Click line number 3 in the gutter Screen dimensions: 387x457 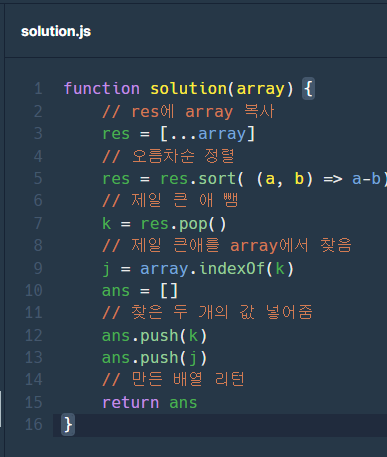tap(38, 133)
